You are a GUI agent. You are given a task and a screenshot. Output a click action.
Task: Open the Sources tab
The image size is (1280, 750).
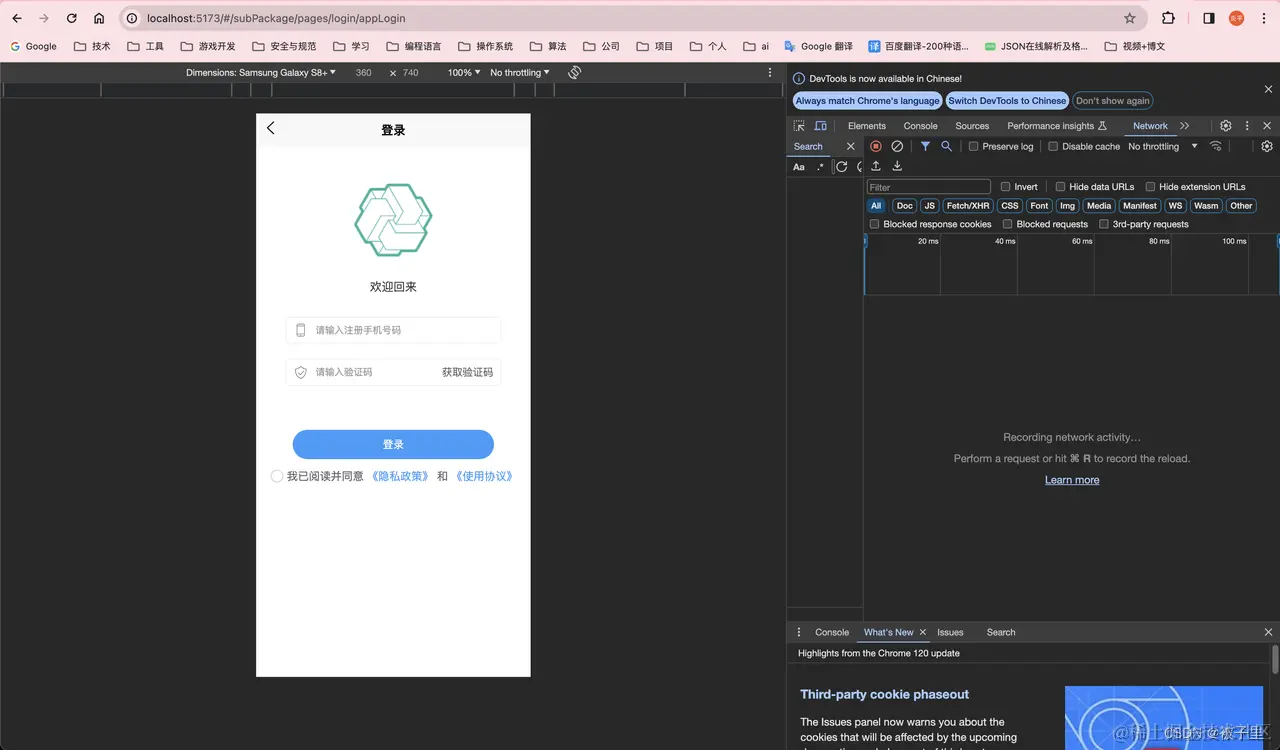point(972,126)
